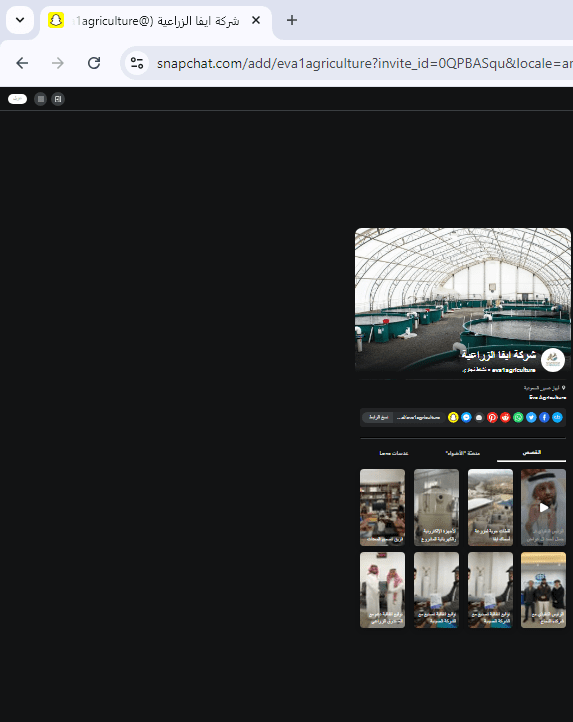
Task: Click the round profile avatar logo
Action: (552, 360)
